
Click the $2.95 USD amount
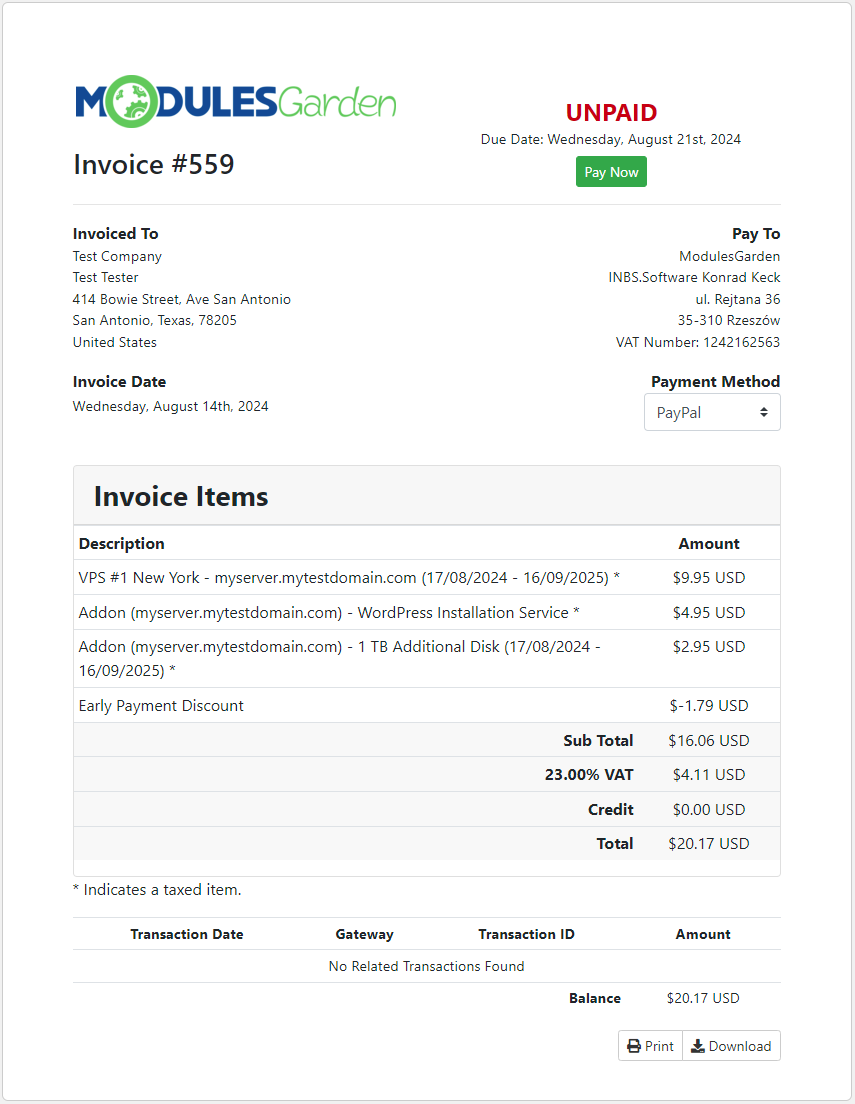coord(709,646)
